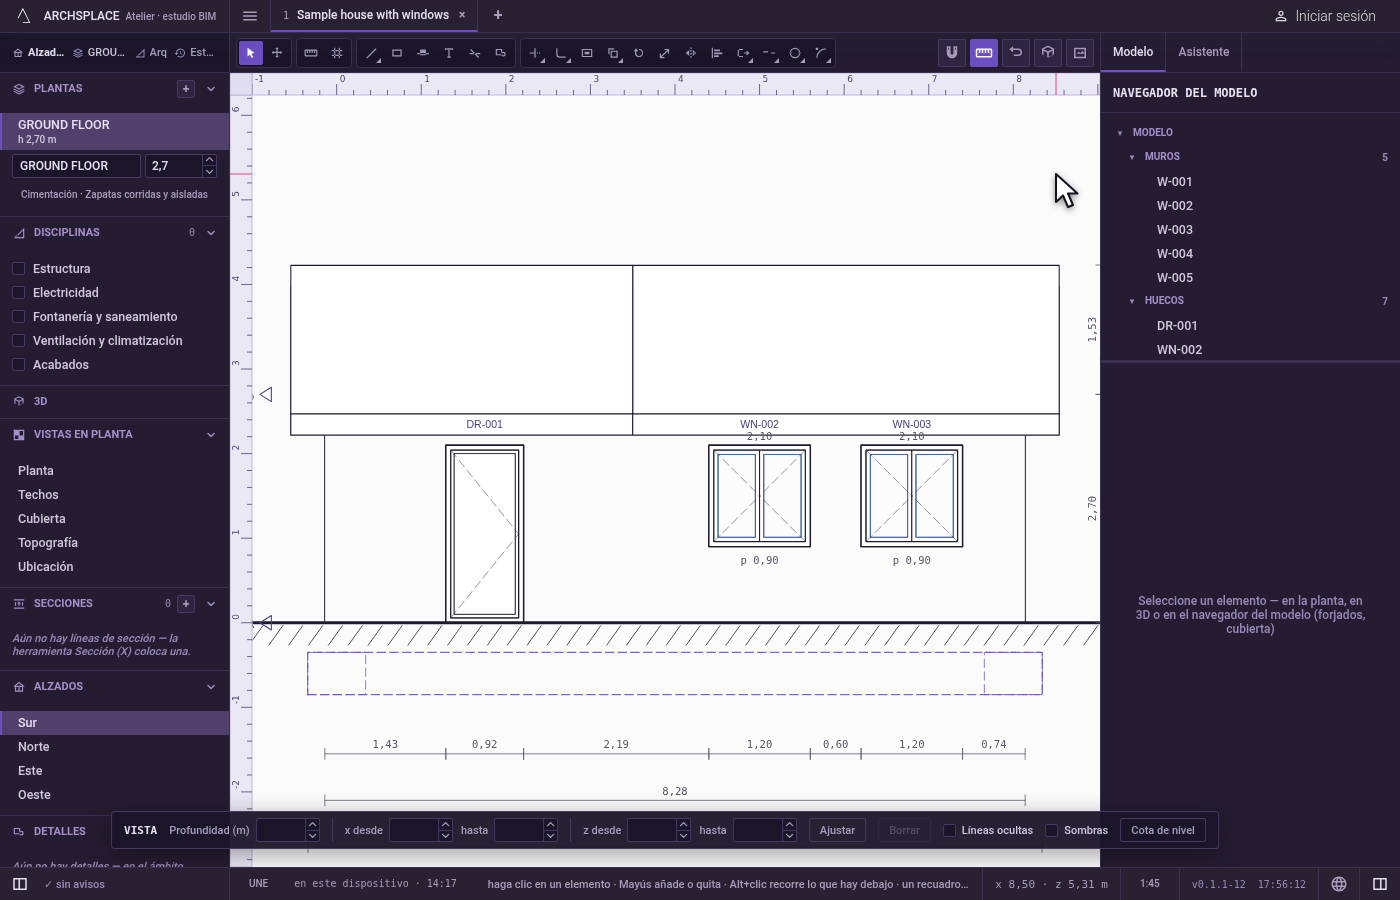The width and height of the screenshot is (1400, 900).
Task: Check the Electricidad discipline
Action: click(x=19, y=293)
